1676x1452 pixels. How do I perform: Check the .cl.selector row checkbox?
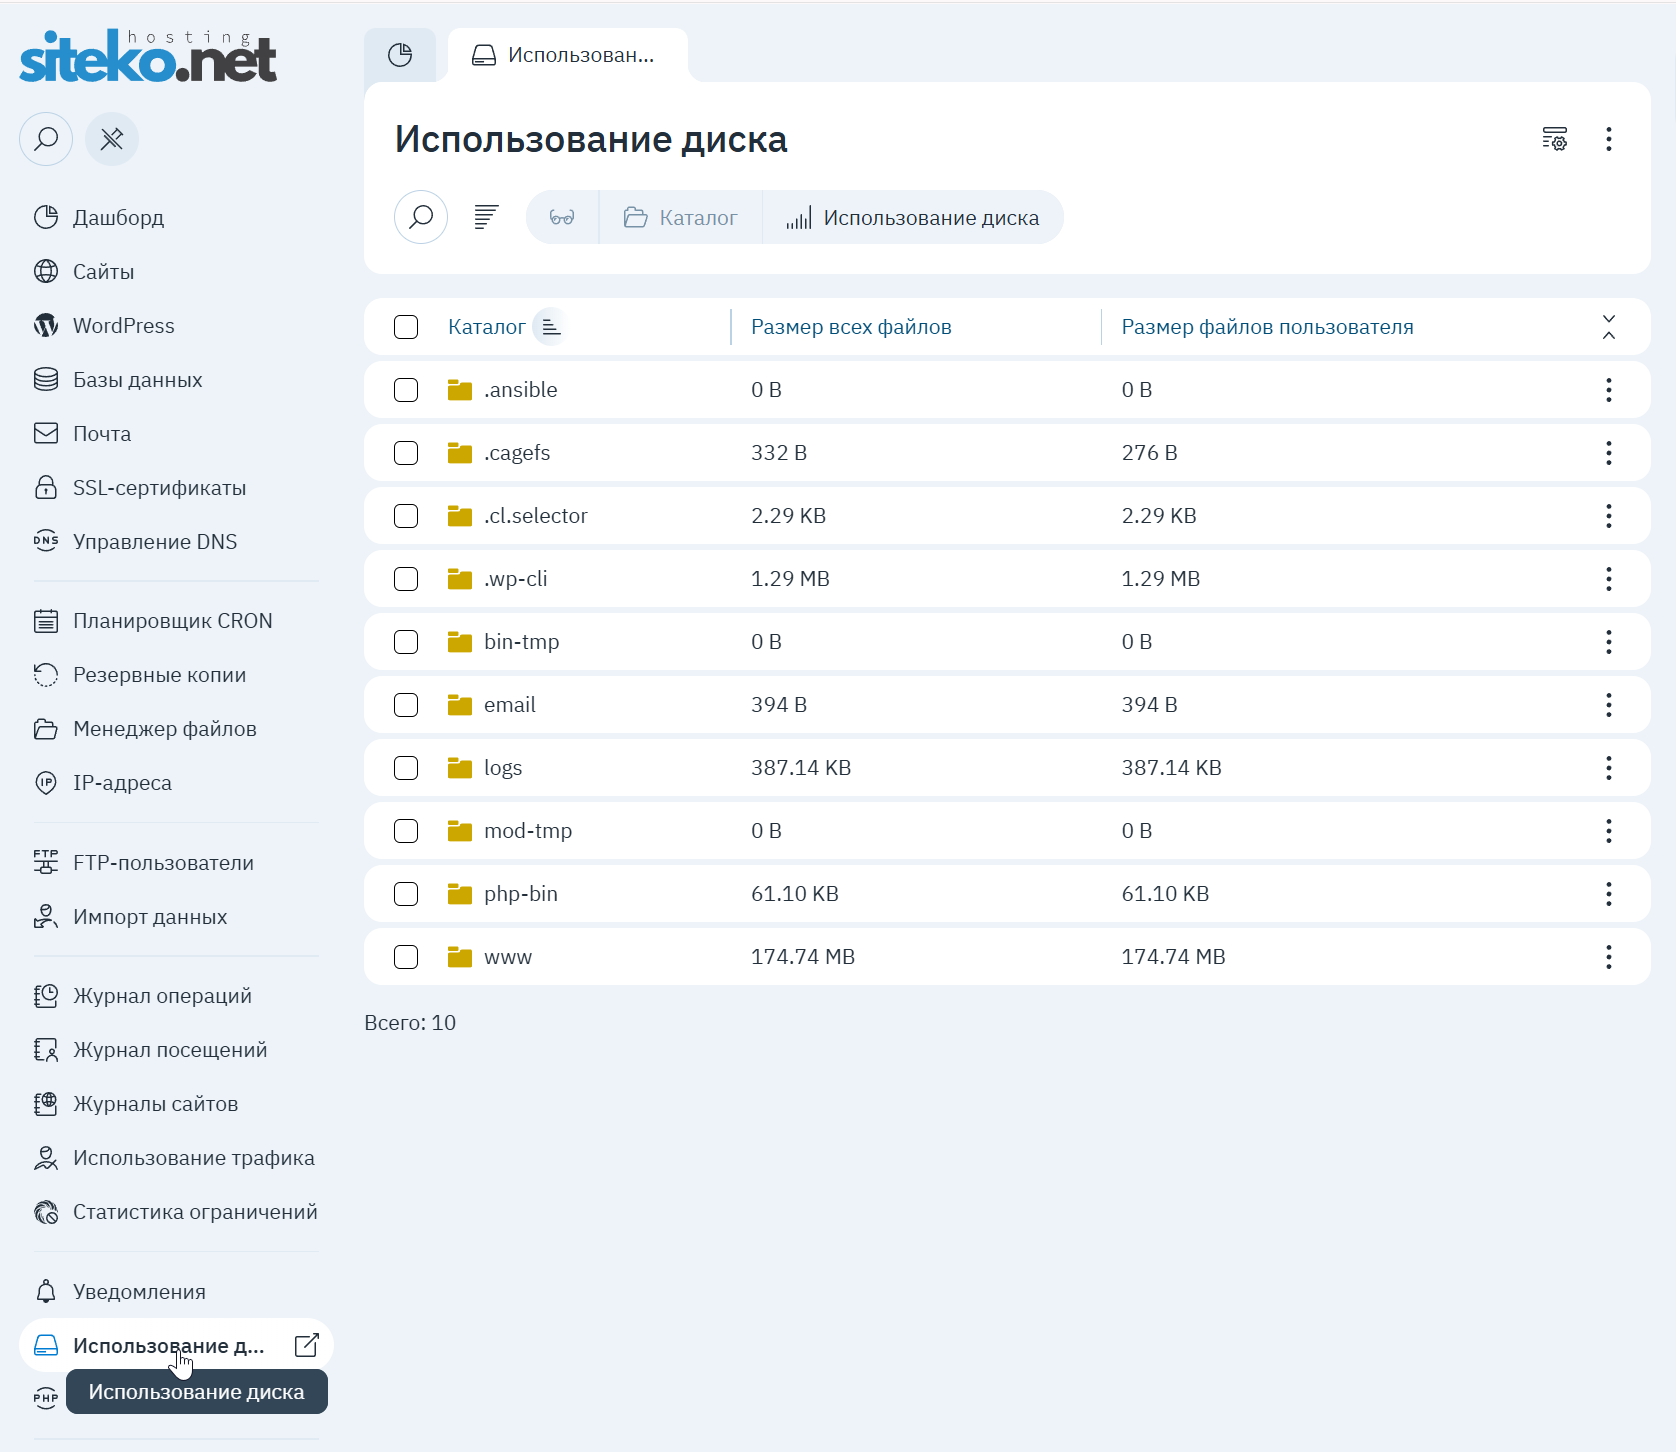click(406, 516)
